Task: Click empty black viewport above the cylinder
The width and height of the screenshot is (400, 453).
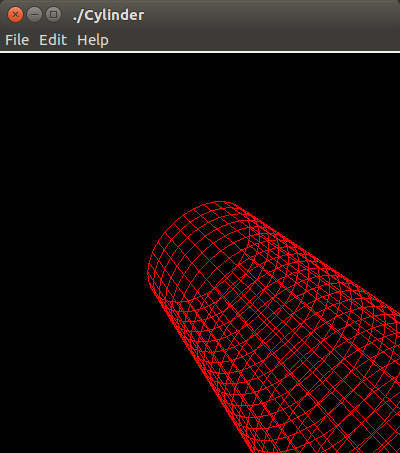Action: pos(200,127)
